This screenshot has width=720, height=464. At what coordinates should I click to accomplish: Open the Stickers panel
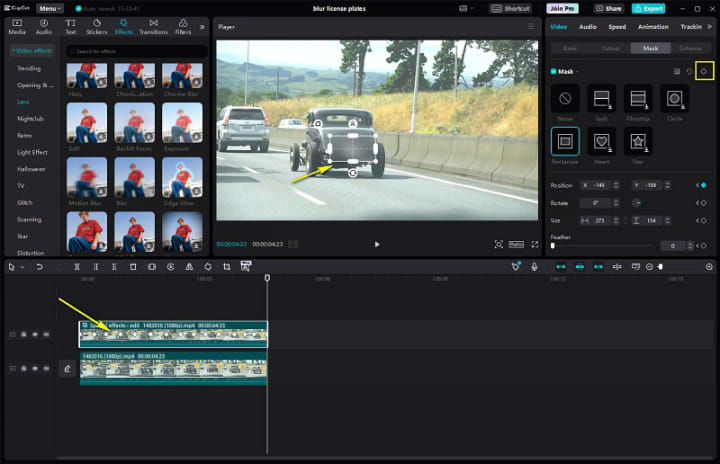point(97,25)
